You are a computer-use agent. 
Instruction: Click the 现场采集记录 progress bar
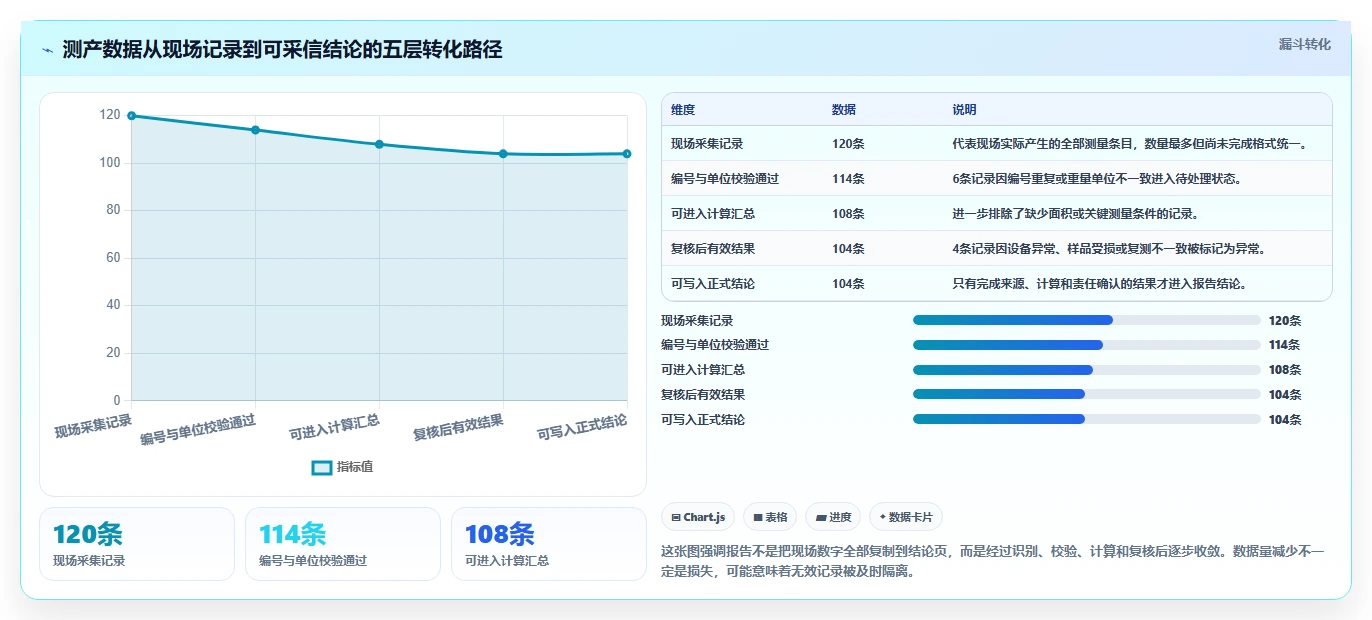[x=1086, y=320]
